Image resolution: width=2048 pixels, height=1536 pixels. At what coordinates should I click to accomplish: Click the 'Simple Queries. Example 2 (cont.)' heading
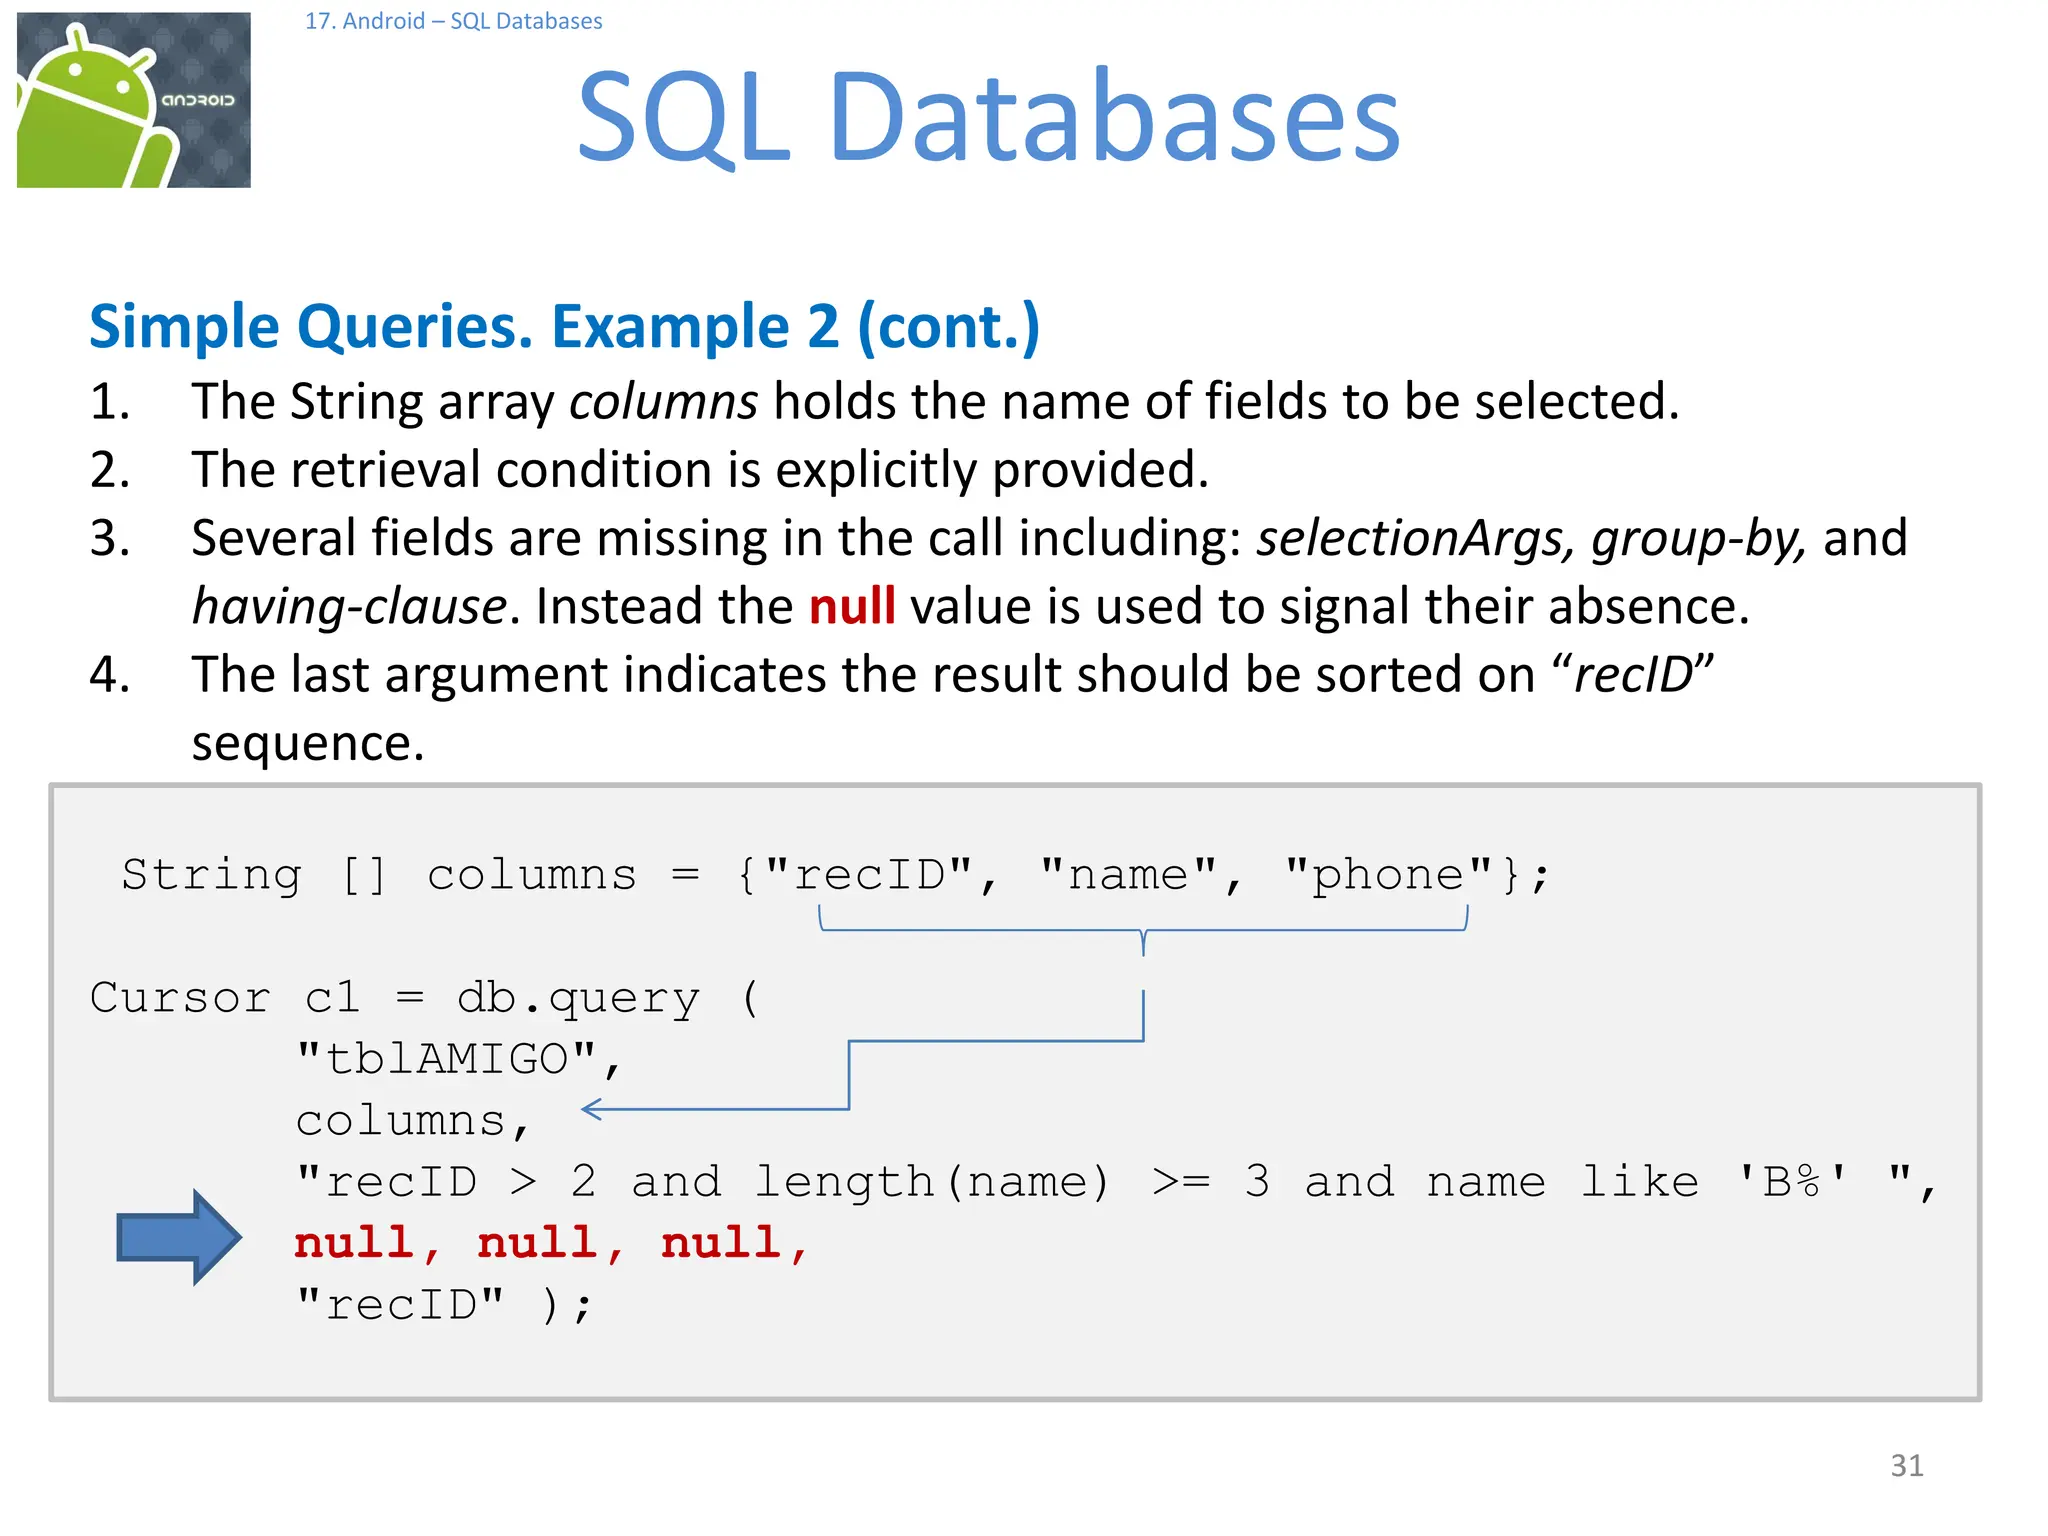point(565,327)
